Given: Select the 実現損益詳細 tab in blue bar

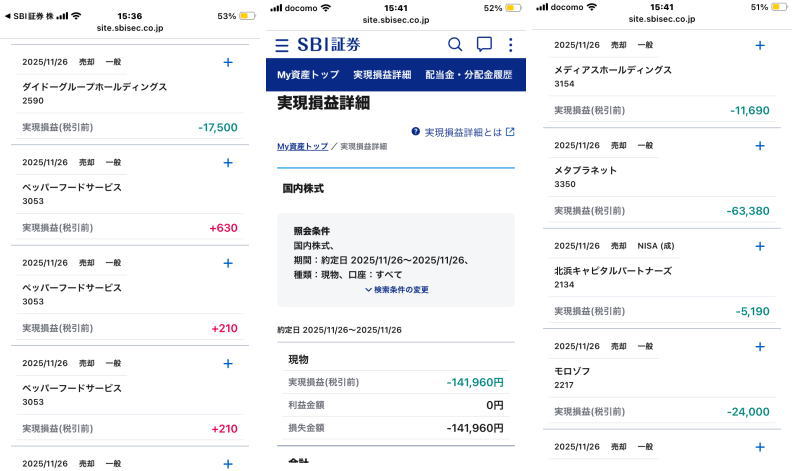Looking at the screenshot, I should tap(382, 75).
